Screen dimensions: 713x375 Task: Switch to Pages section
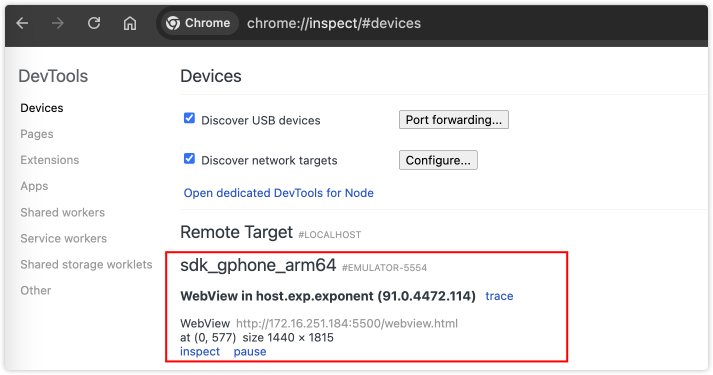coord(37,134)
